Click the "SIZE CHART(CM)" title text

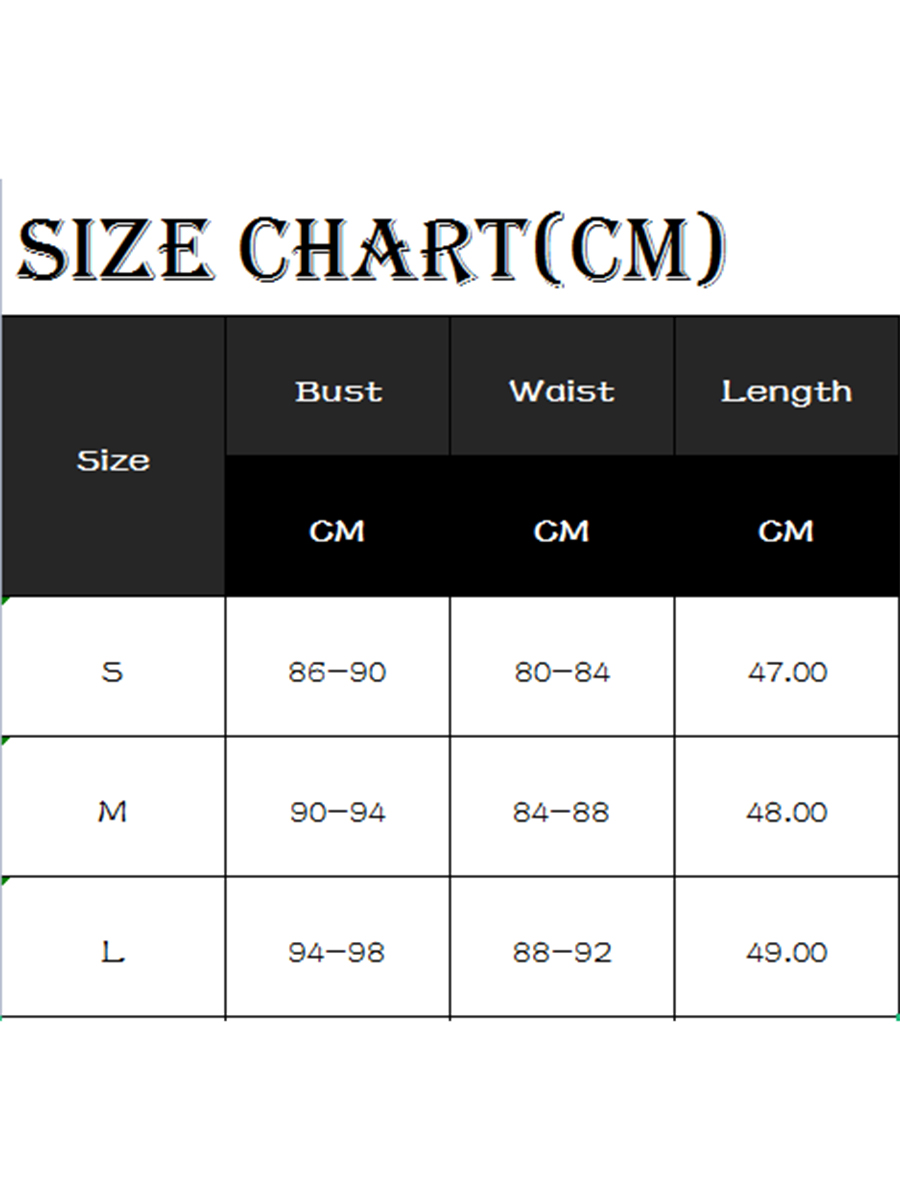point(370,250)
